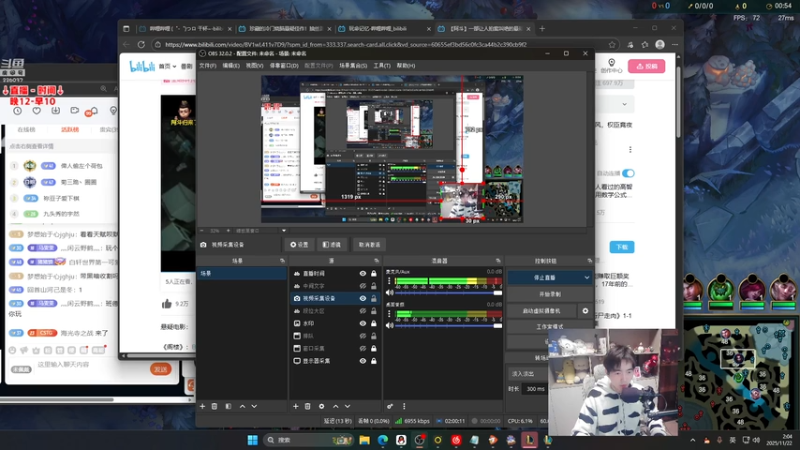The height and width of the screenshot is (450, 800).
Task: Open the 桌面音频 channel three-dot options
Action: [390, 314]
